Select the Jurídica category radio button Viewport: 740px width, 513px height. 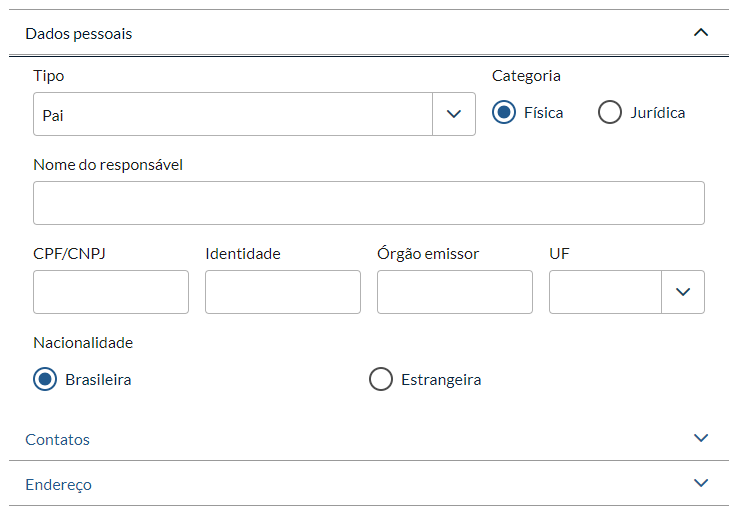(610, 112)
